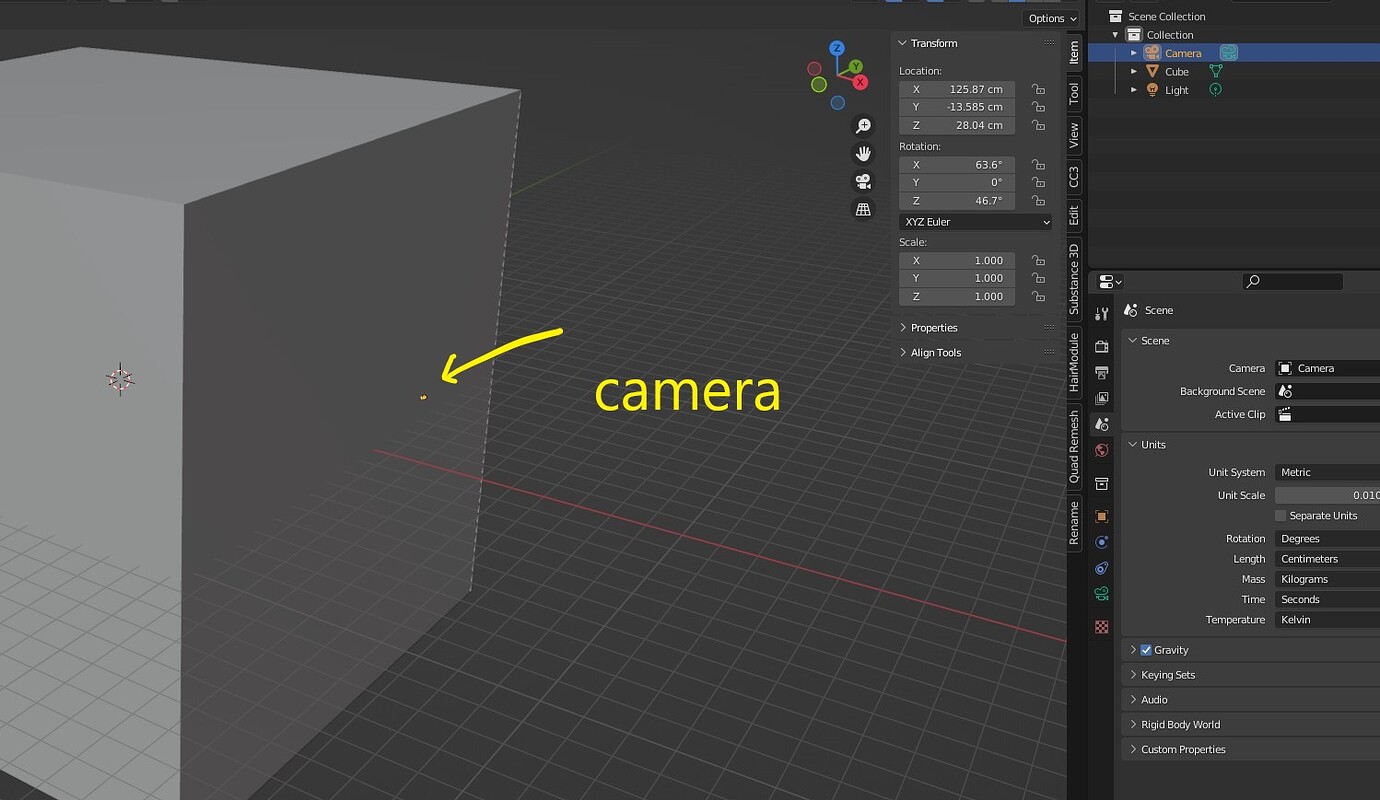Toggle the Scale X lock
Screen dimensions: 1380x800
click(1038, 261)
